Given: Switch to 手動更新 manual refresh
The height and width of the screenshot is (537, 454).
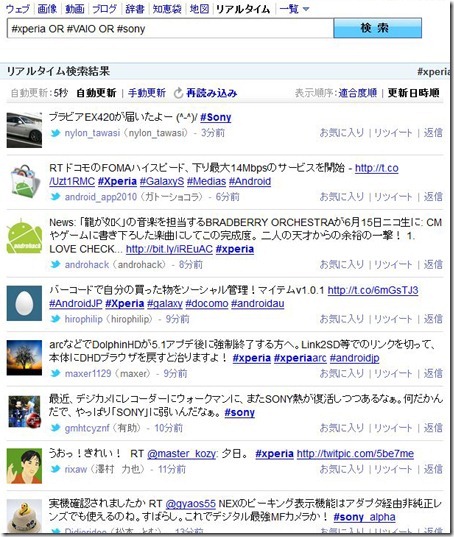Looking at the screenshot, I should click(x=147, y=93).
